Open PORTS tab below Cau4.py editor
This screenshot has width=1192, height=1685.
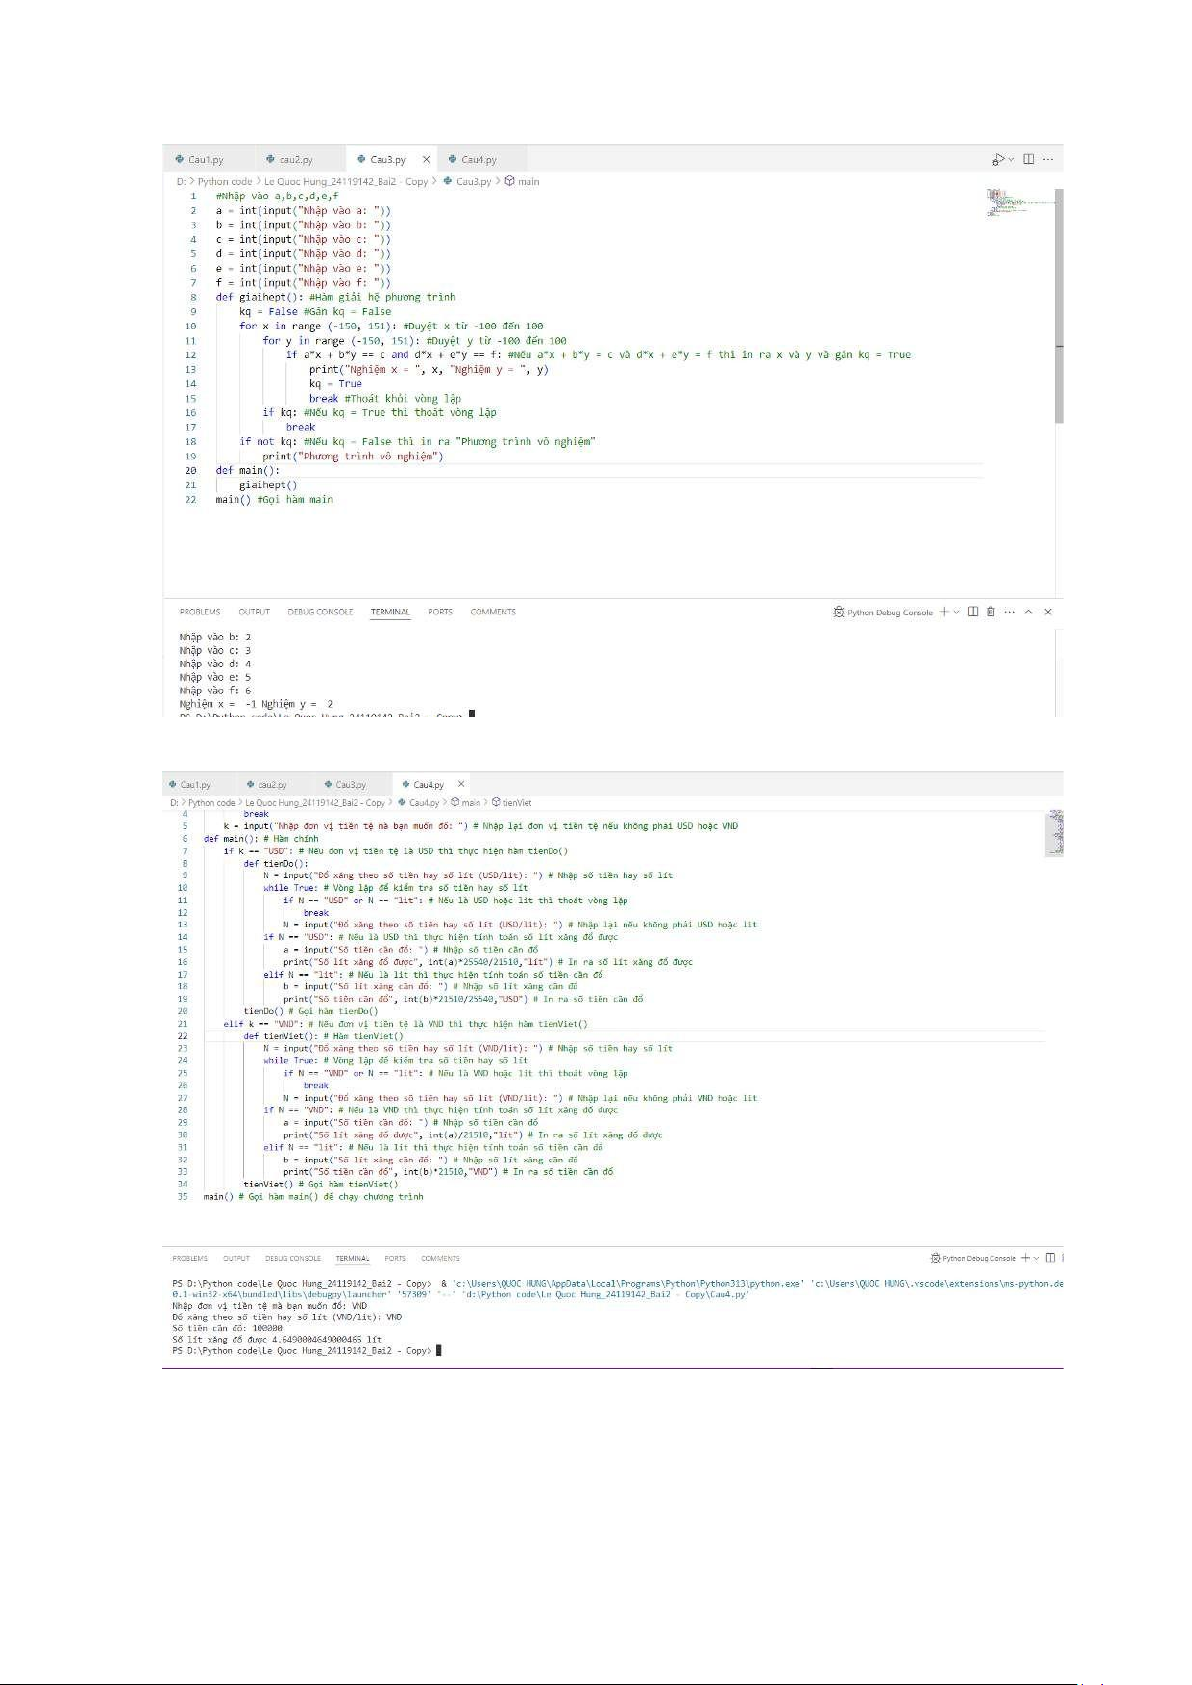point(395,1259)
